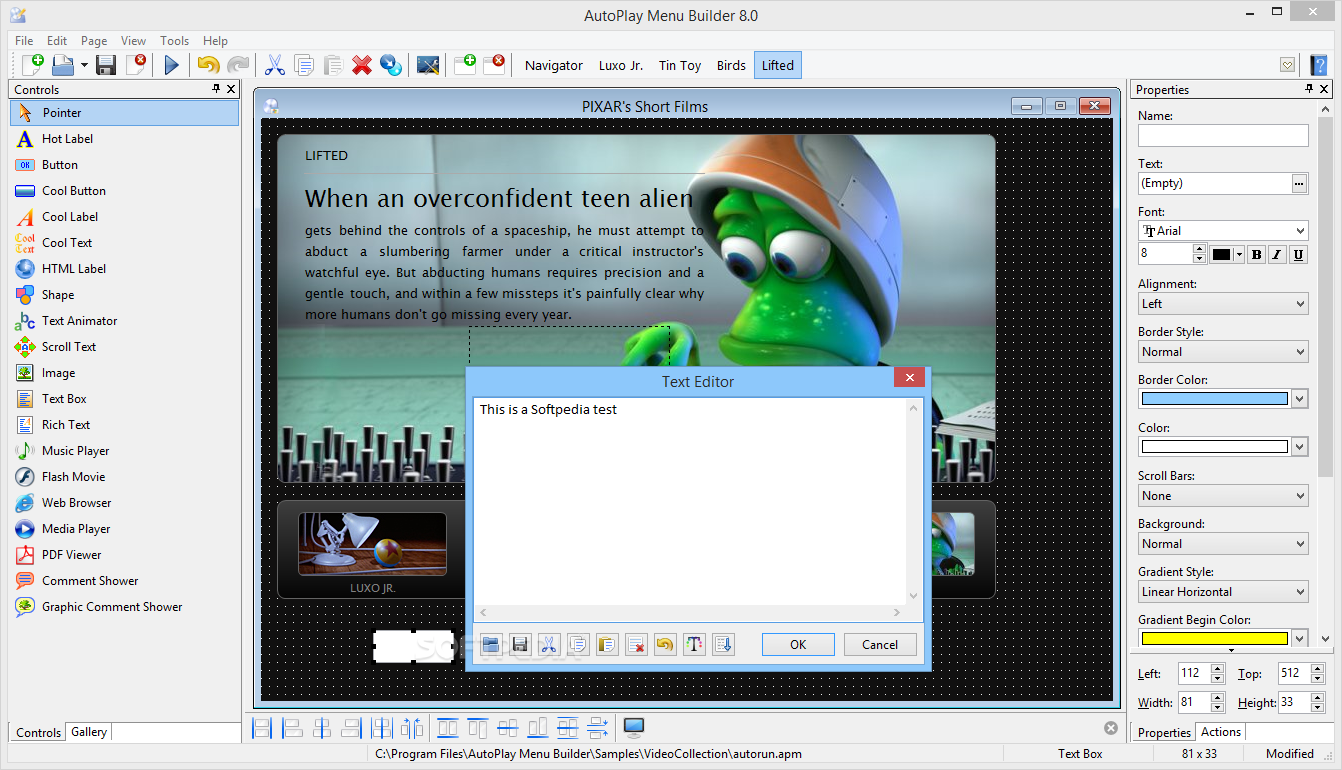
Task: Run the menu preview with the play icon
Action: click(x=172, y=65)
